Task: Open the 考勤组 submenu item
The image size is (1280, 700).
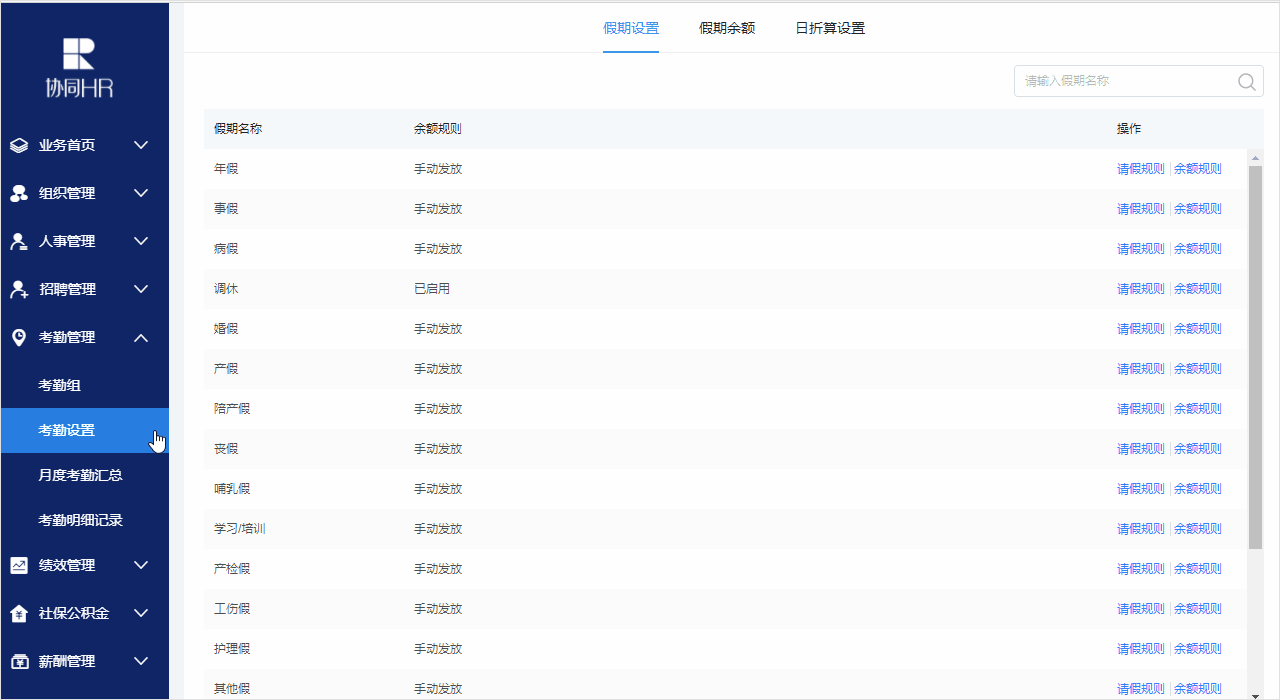Action: 85,385
